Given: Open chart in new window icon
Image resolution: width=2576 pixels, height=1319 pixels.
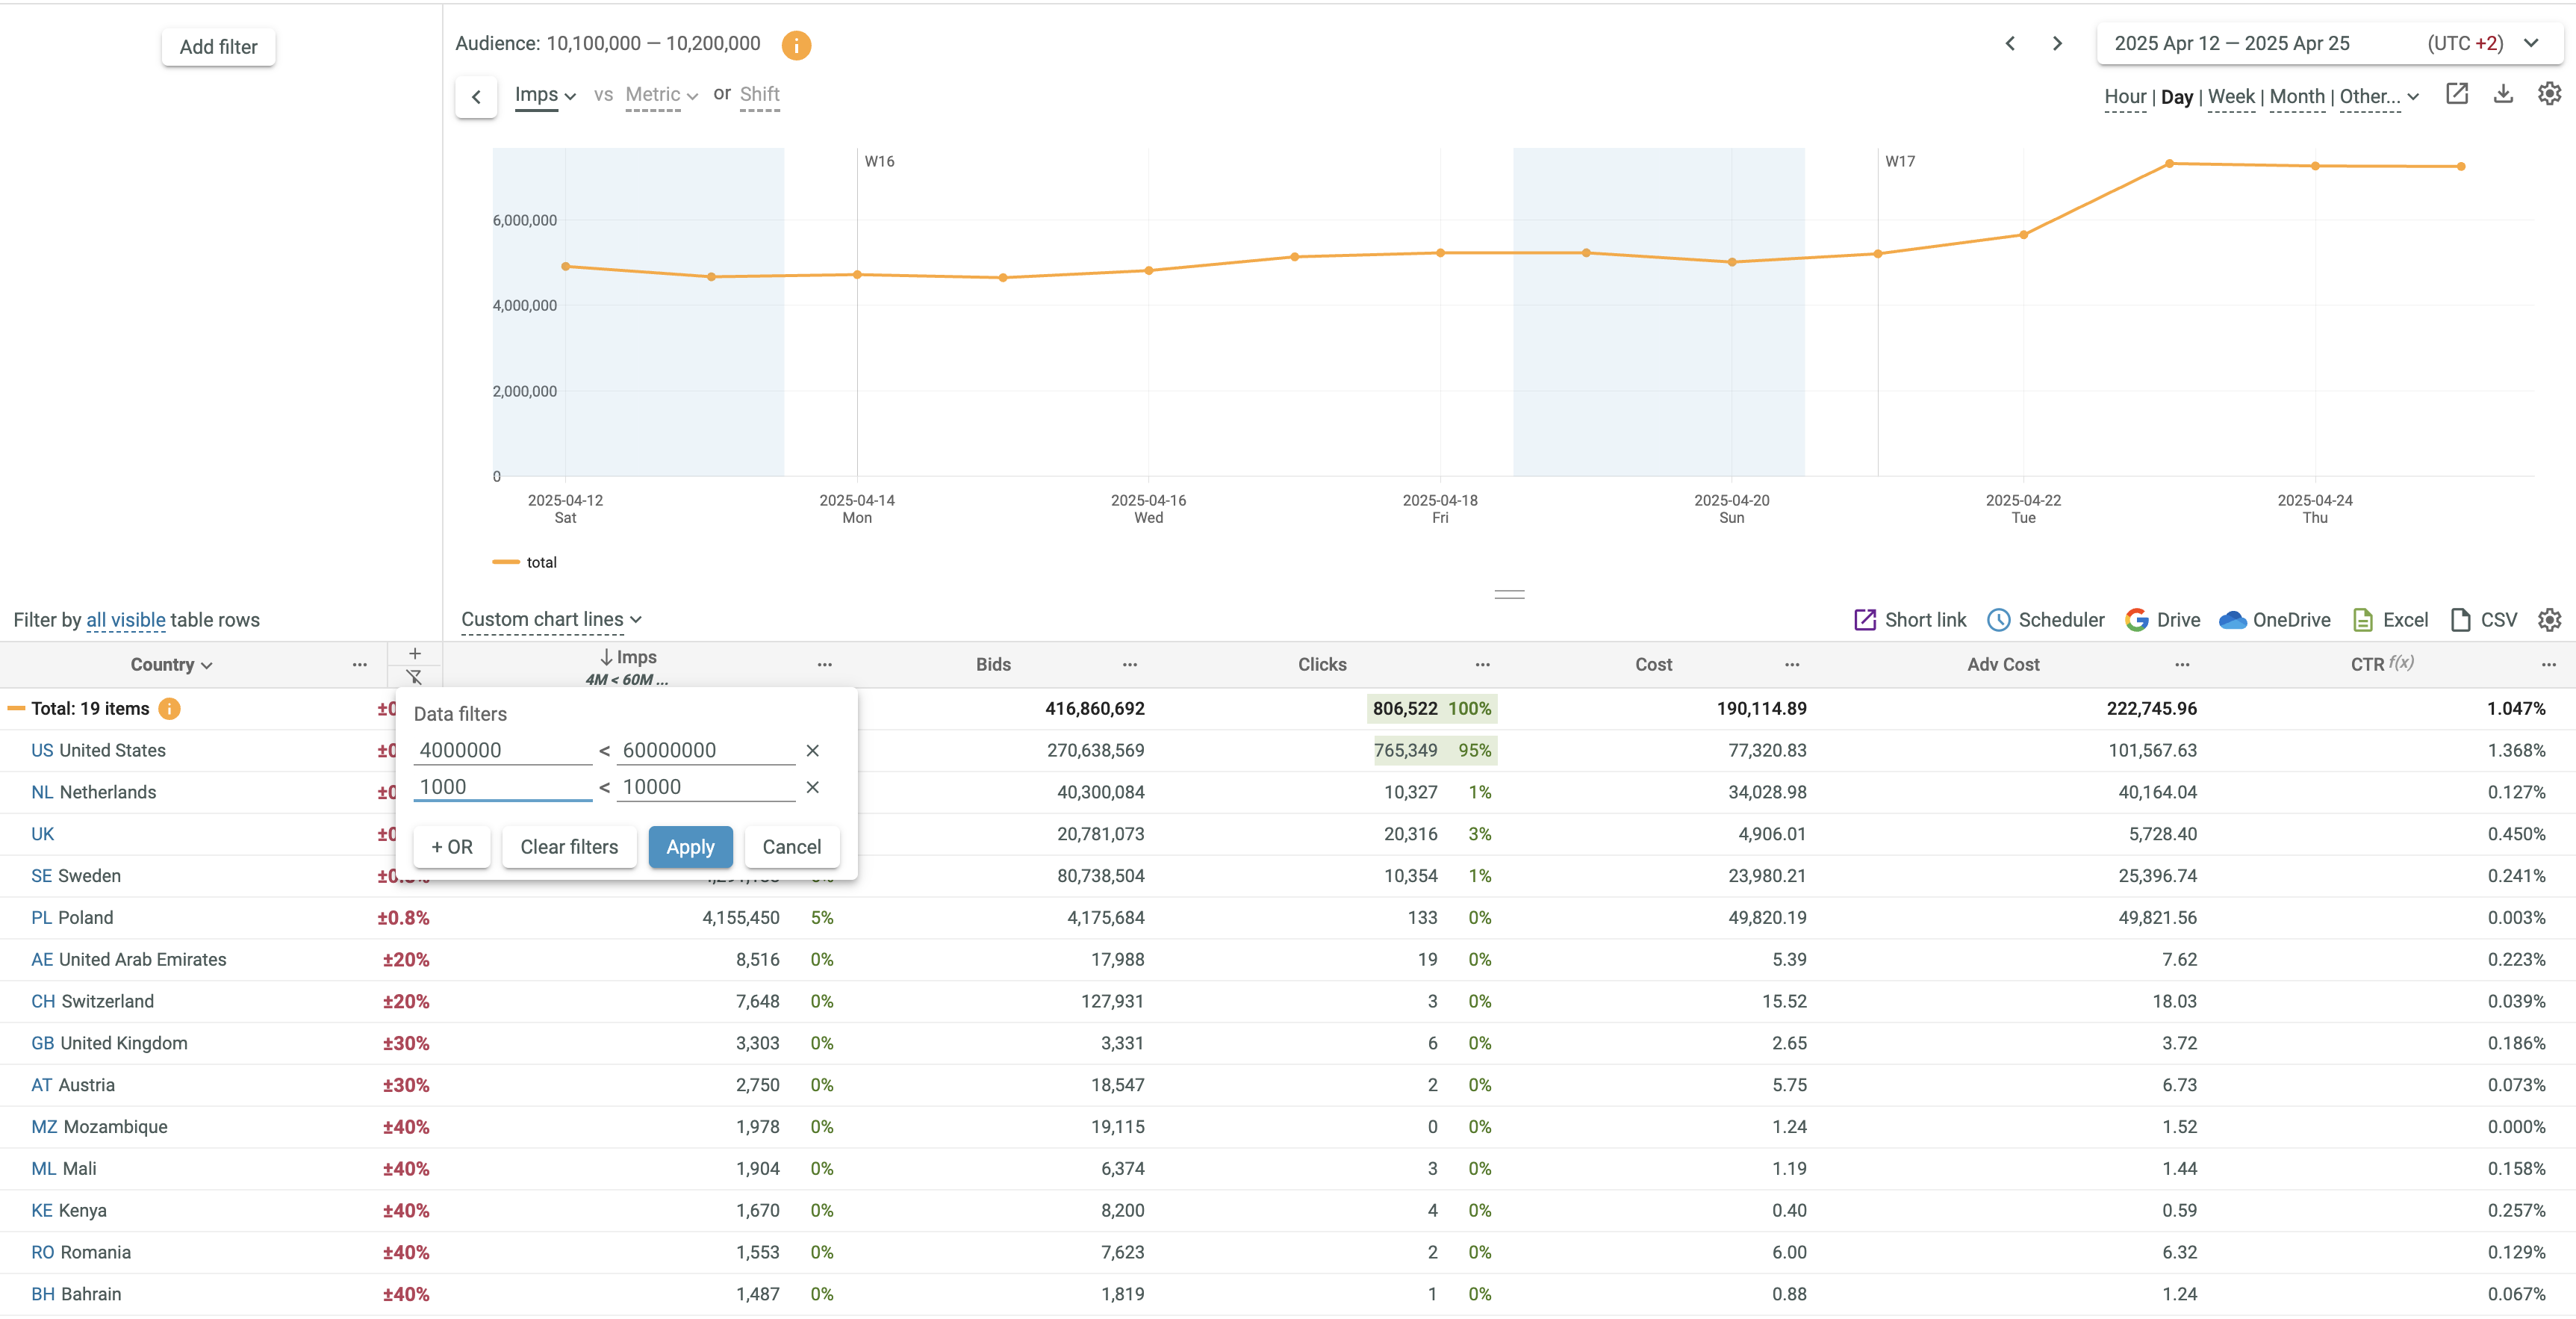Looking at the screenshot, I should point(2457,94).
